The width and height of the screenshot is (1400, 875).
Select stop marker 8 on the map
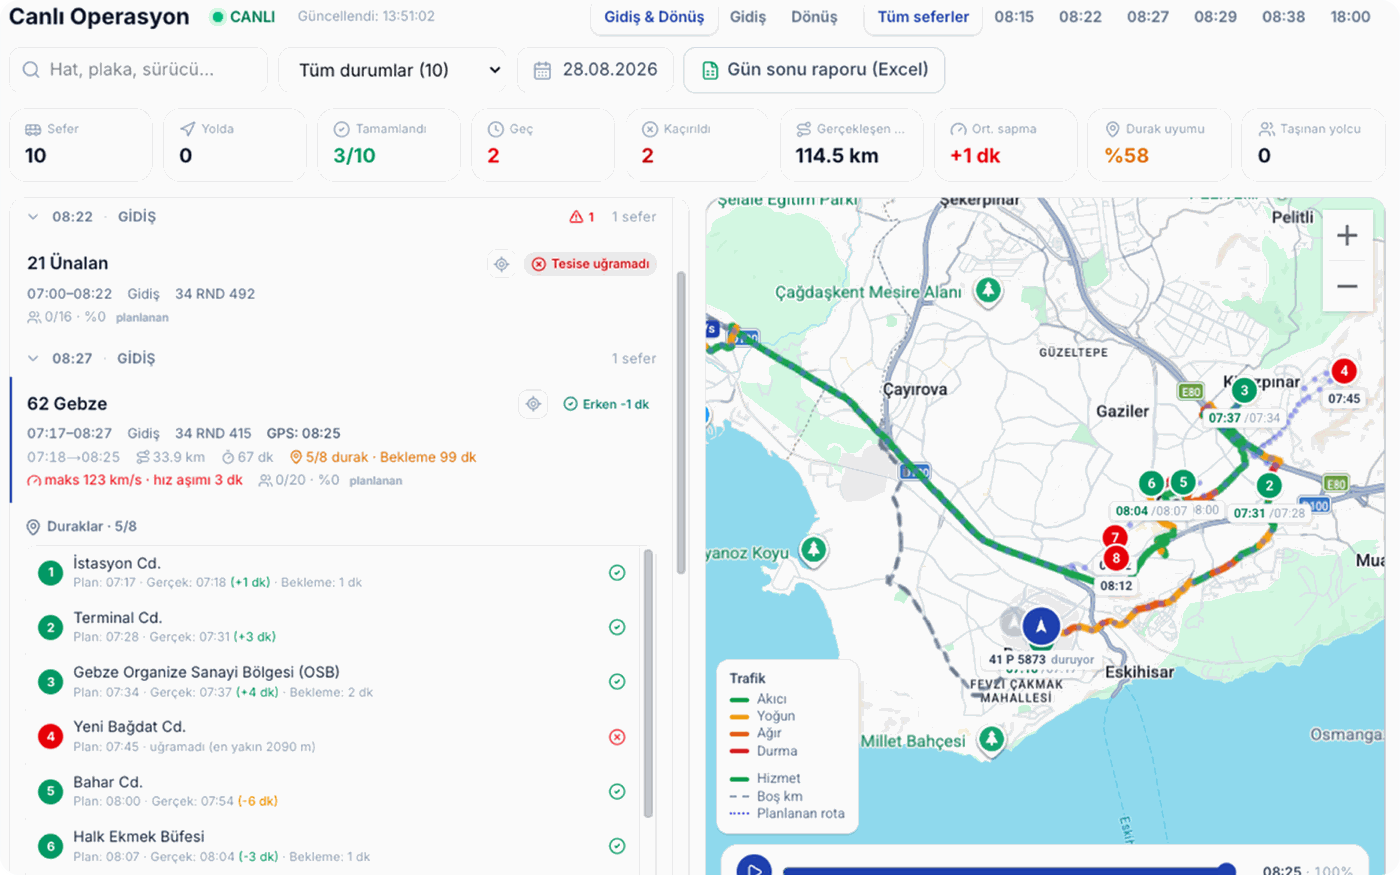[x=1116, y=559]
